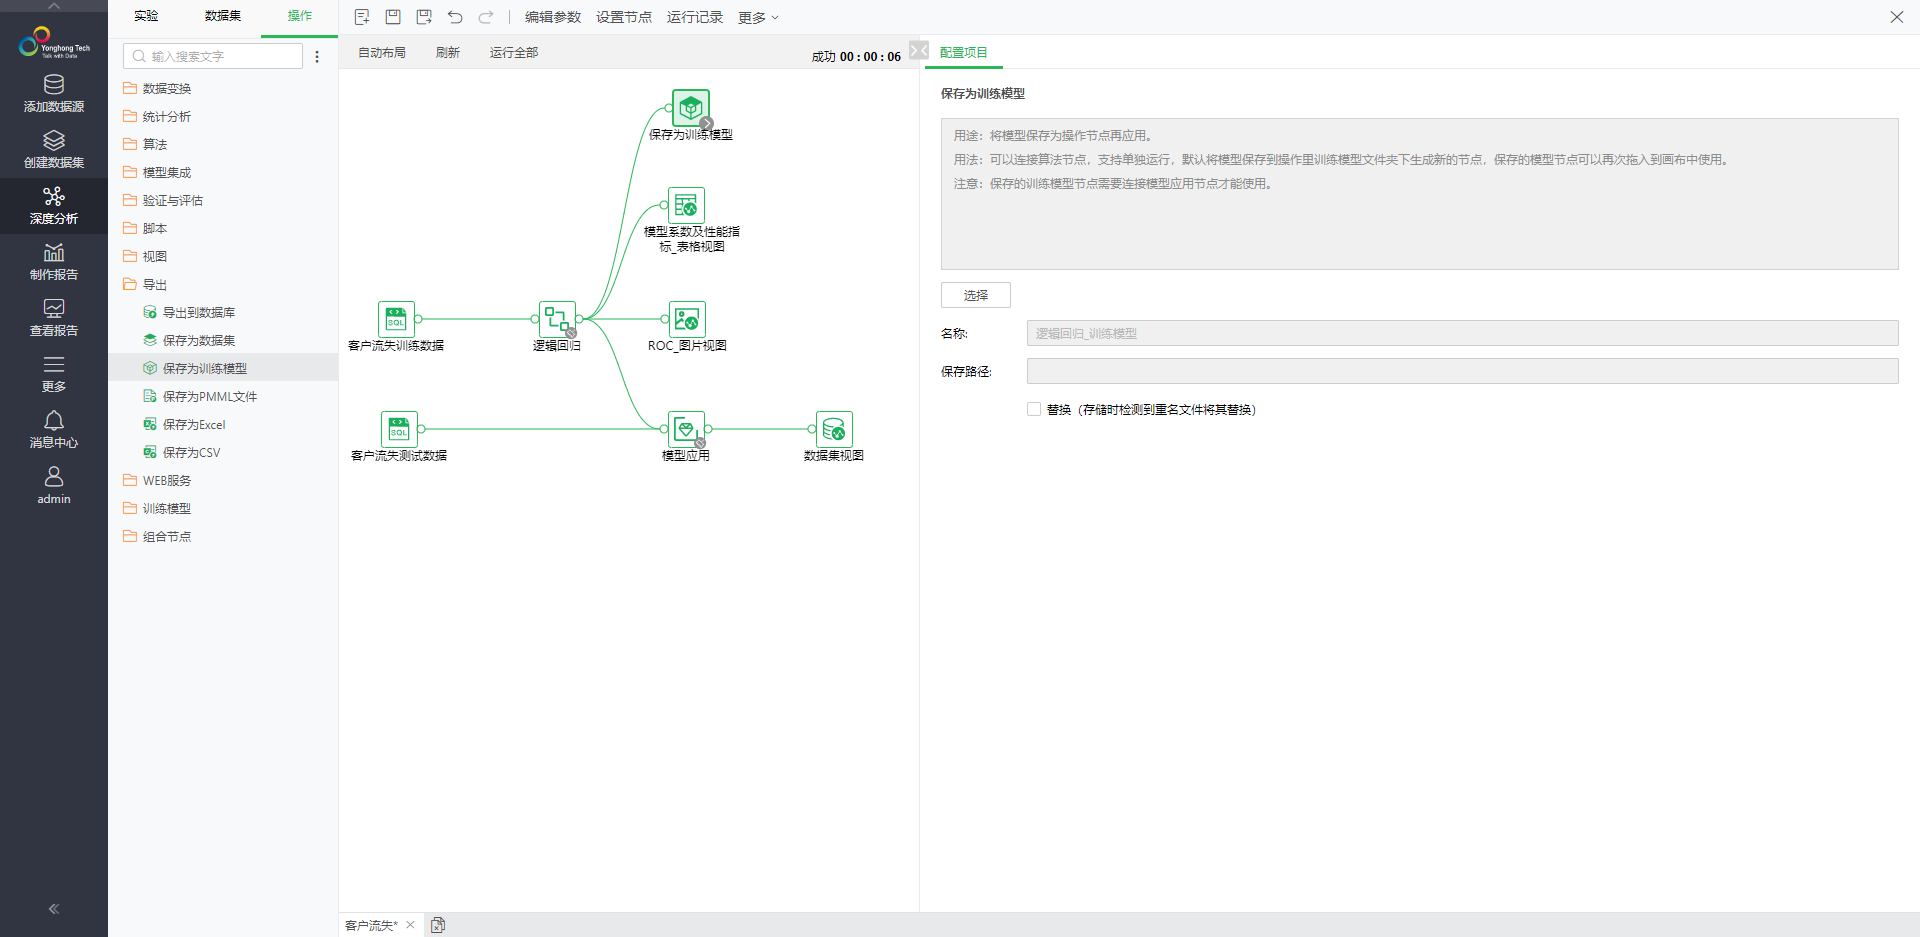
Task: Select the 客户流失测试数据 SQL node
Action: [399, 429]
